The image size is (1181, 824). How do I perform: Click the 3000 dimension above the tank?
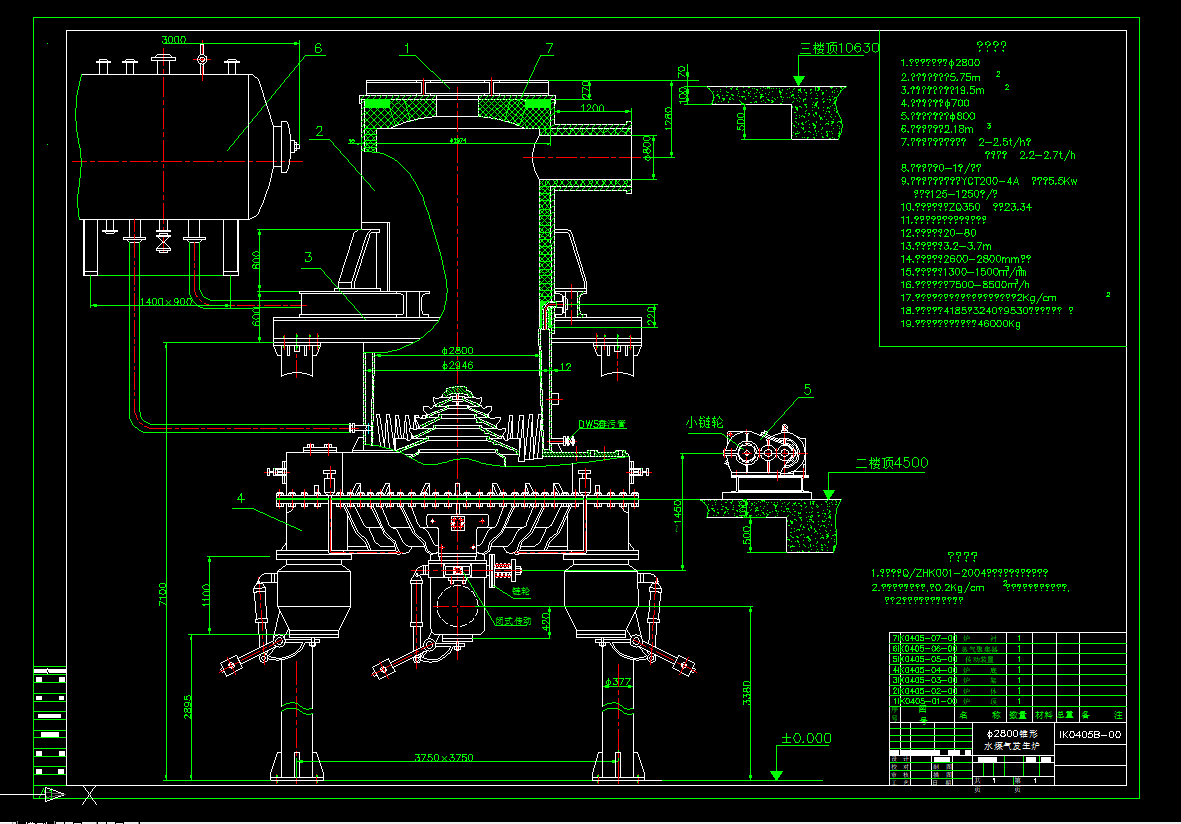click(x=174, y=39)
